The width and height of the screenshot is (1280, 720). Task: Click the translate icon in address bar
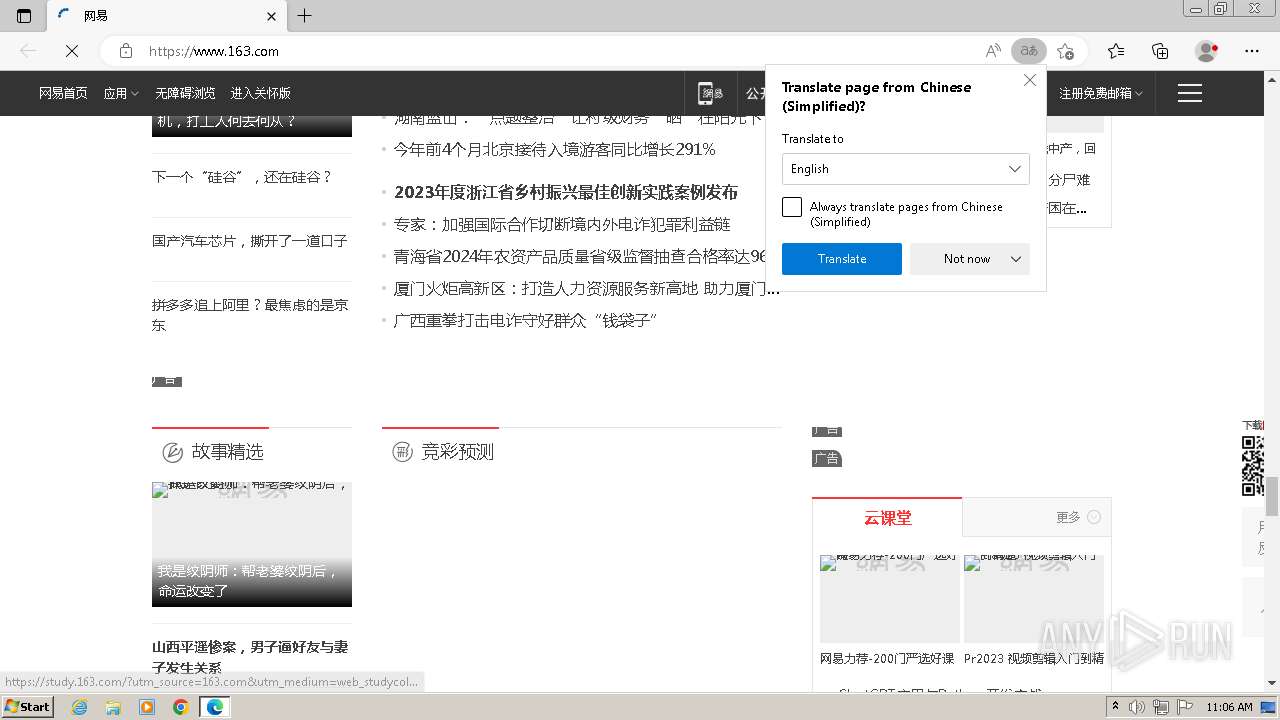pos(1029,51)
